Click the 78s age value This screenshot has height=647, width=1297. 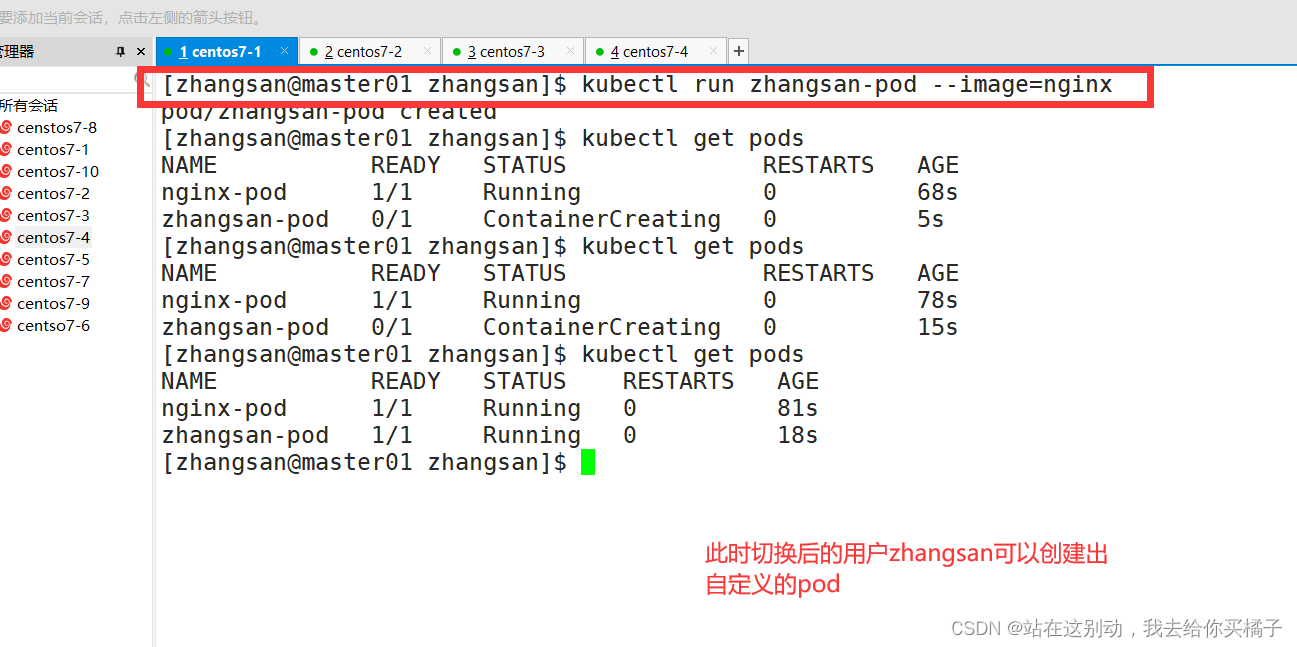pyautogui.click(x=938, y=300)
